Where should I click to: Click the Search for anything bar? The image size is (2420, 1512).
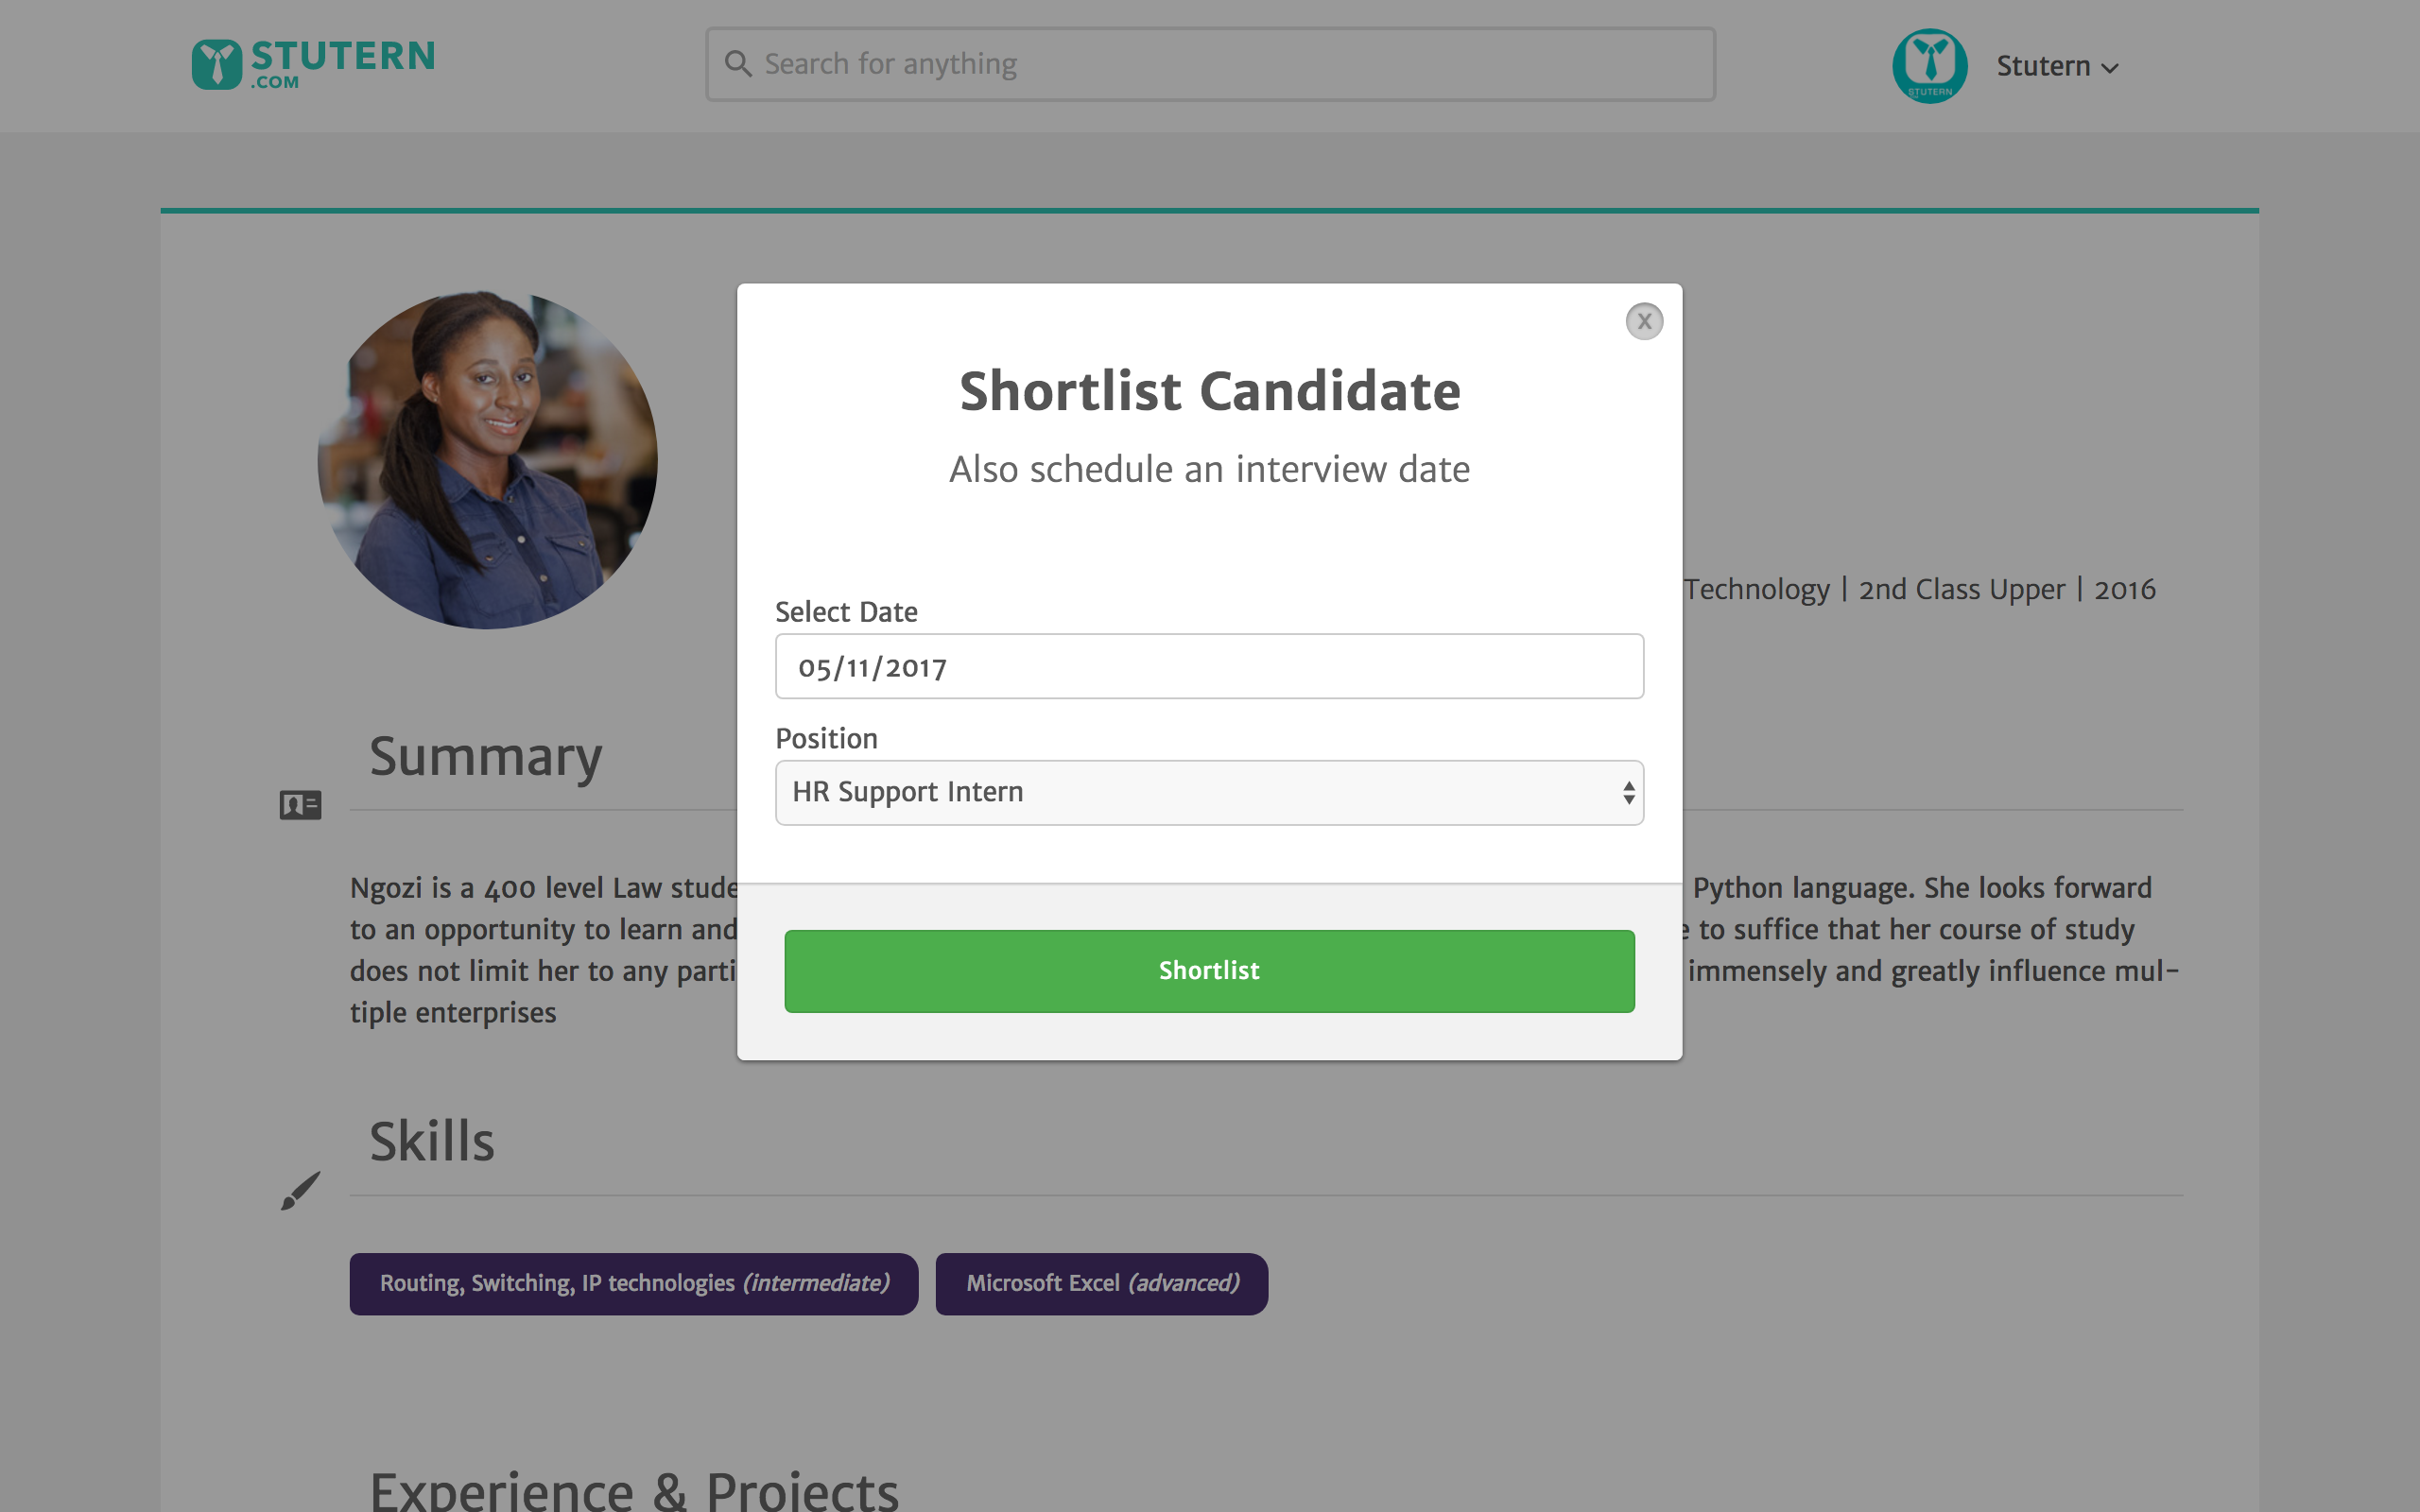[1200, 63]
